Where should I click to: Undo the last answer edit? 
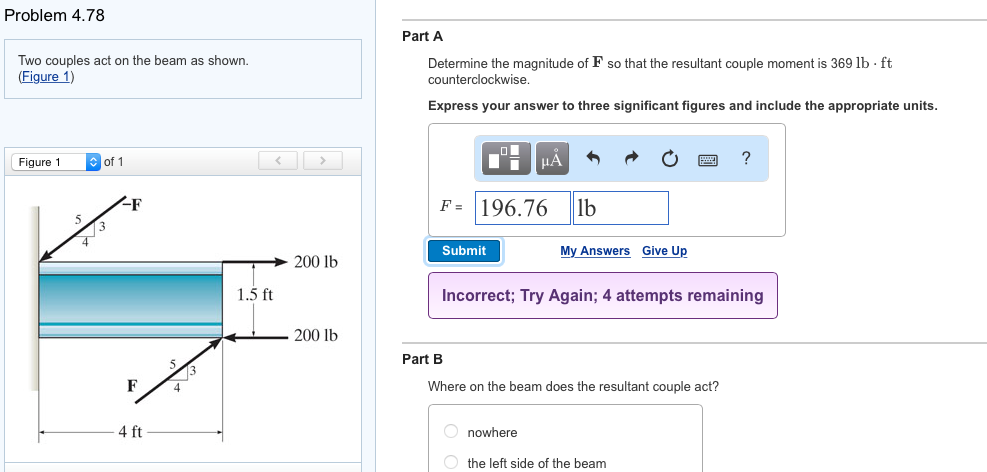point(592,158)
